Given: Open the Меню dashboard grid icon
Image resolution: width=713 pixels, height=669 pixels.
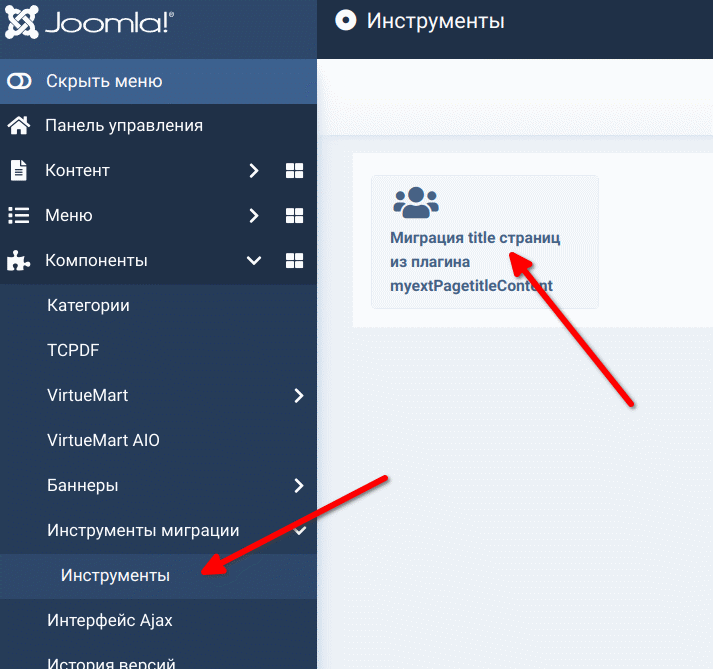Looking at the screenshot, I should (294, 216).
